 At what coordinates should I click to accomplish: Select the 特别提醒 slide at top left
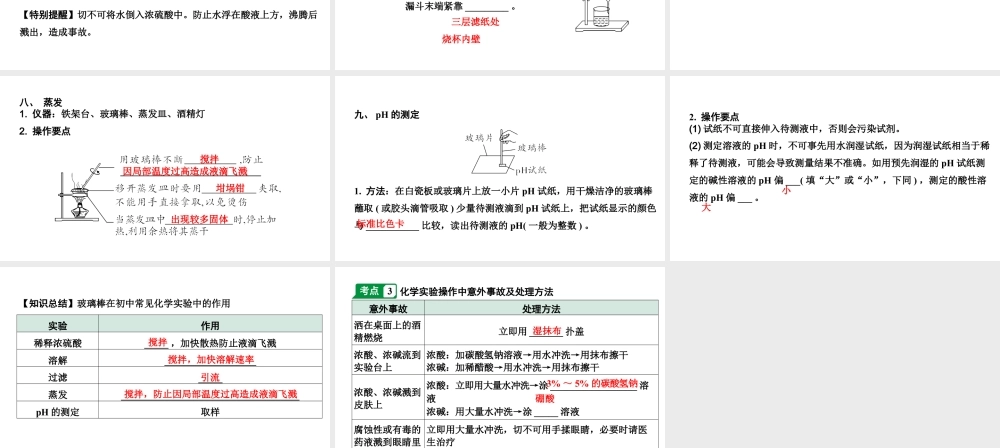(165, 35)
